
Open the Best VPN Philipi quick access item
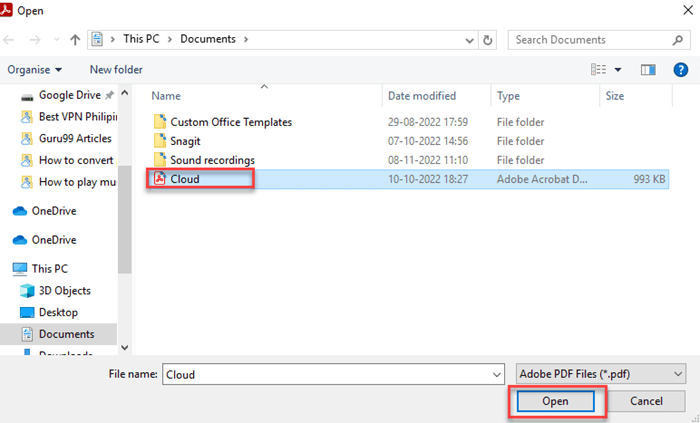tap(78, 116)
